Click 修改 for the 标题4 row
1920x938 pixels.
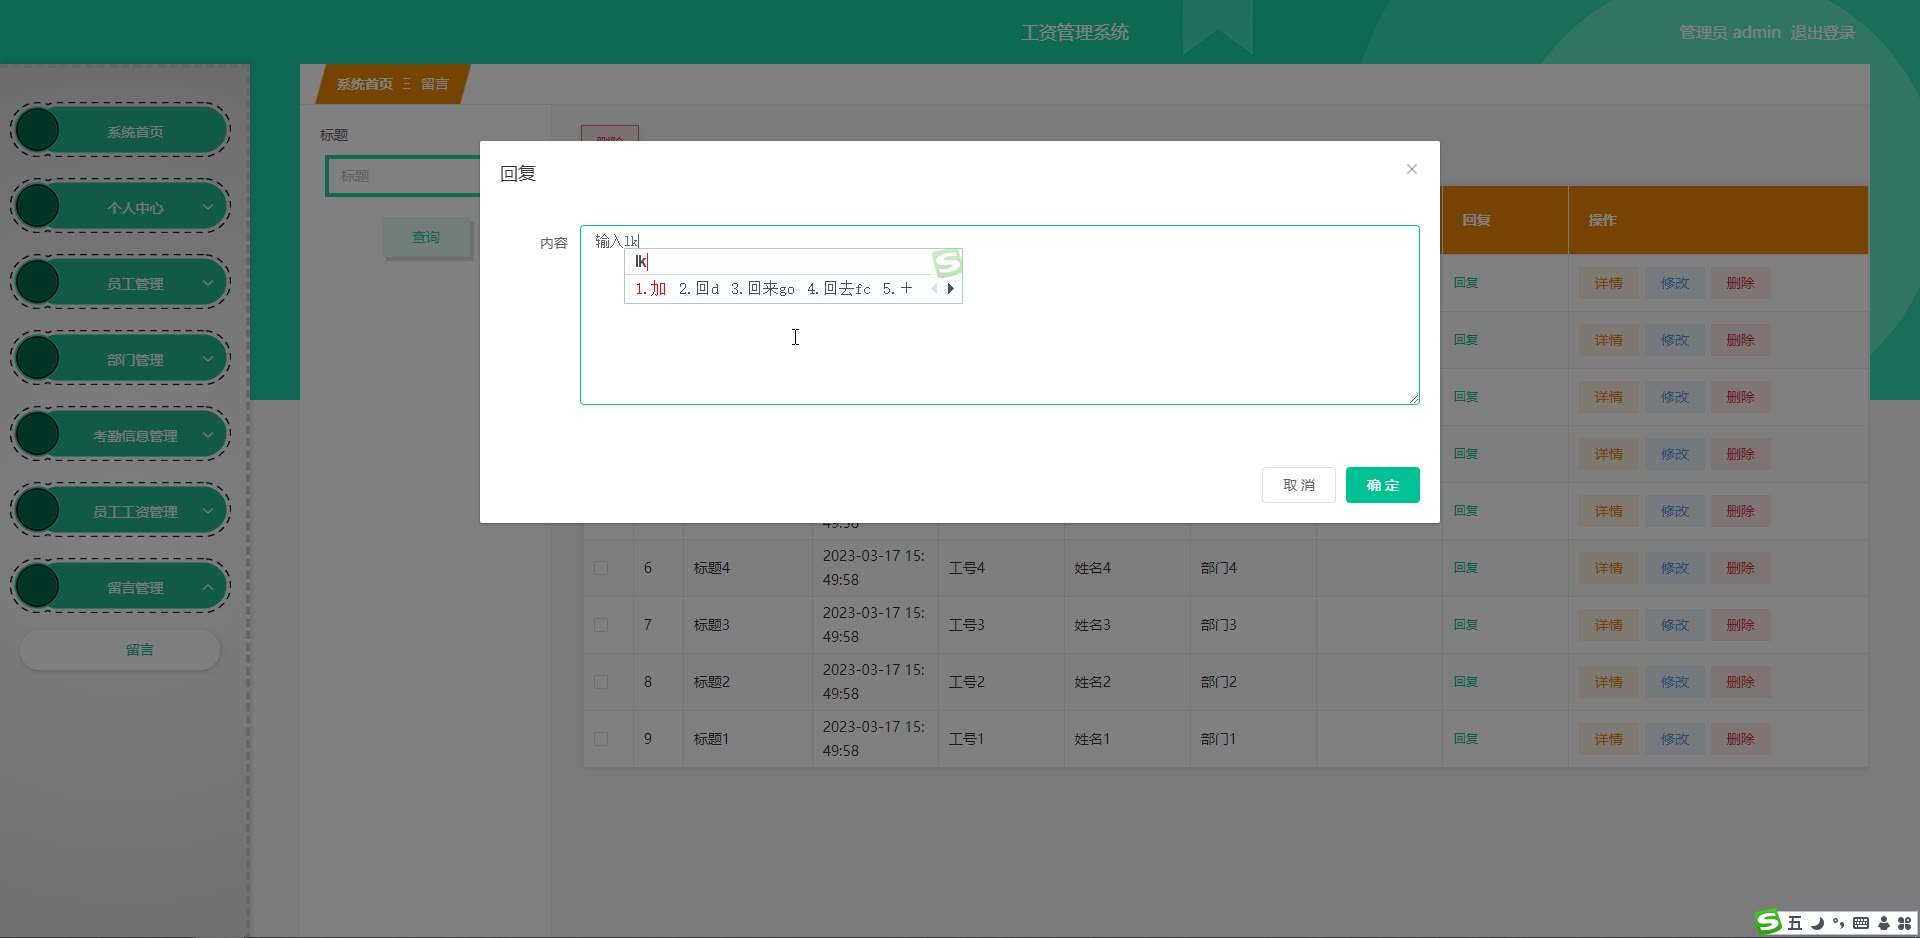[x=1675, y=568]
